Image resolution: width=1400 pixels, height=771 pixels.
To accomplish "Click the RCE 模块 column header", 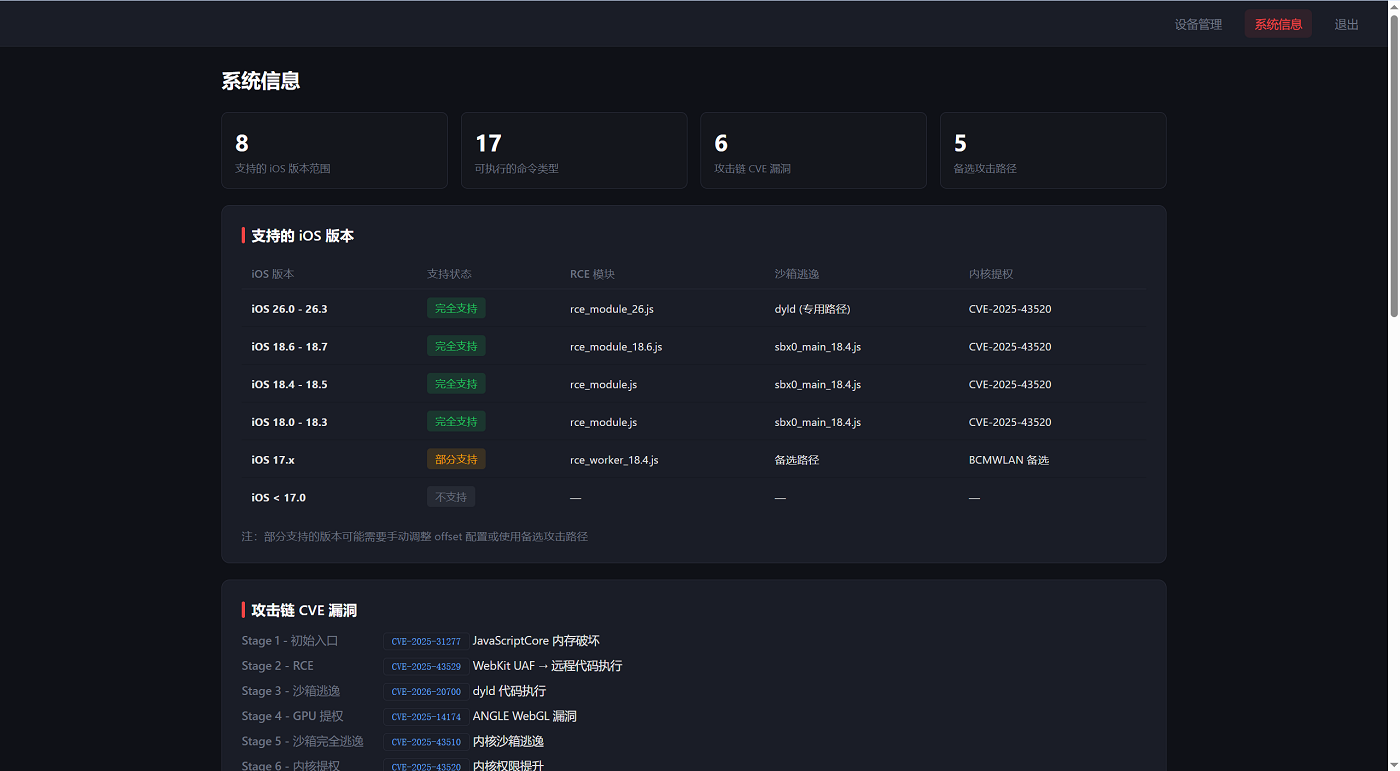I will click(592, 274).
